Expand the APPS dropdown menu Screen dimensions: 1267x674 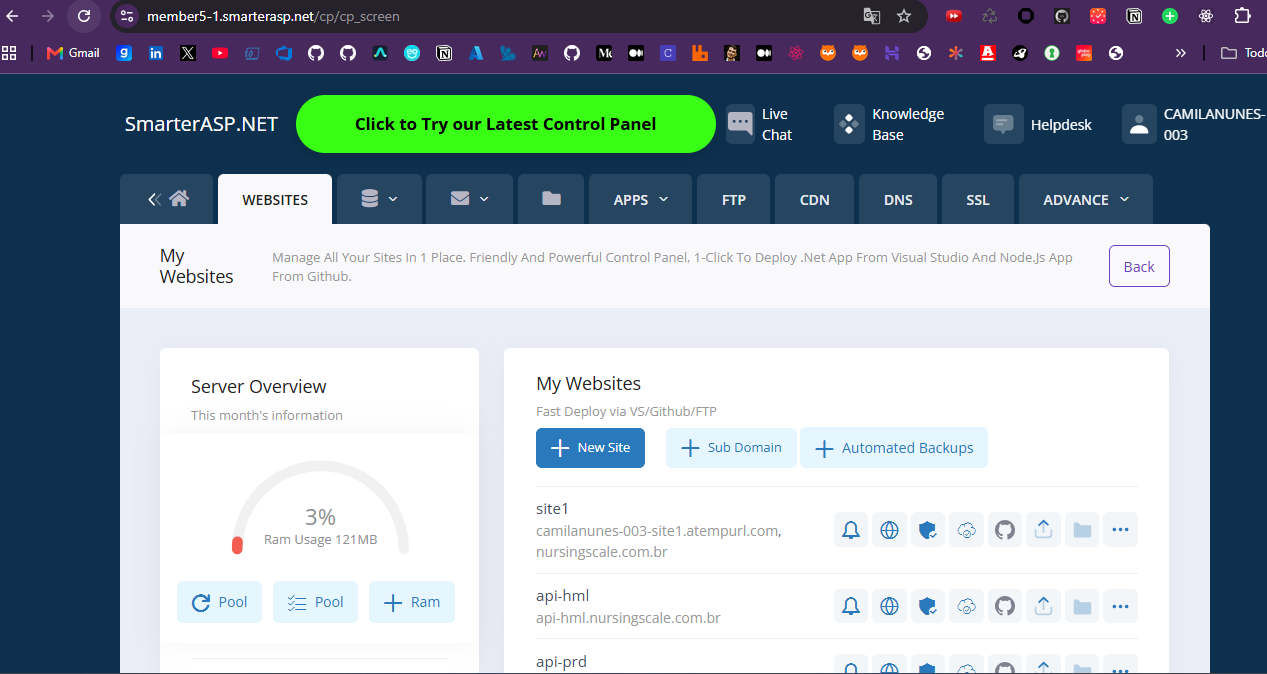pos(641,199)
